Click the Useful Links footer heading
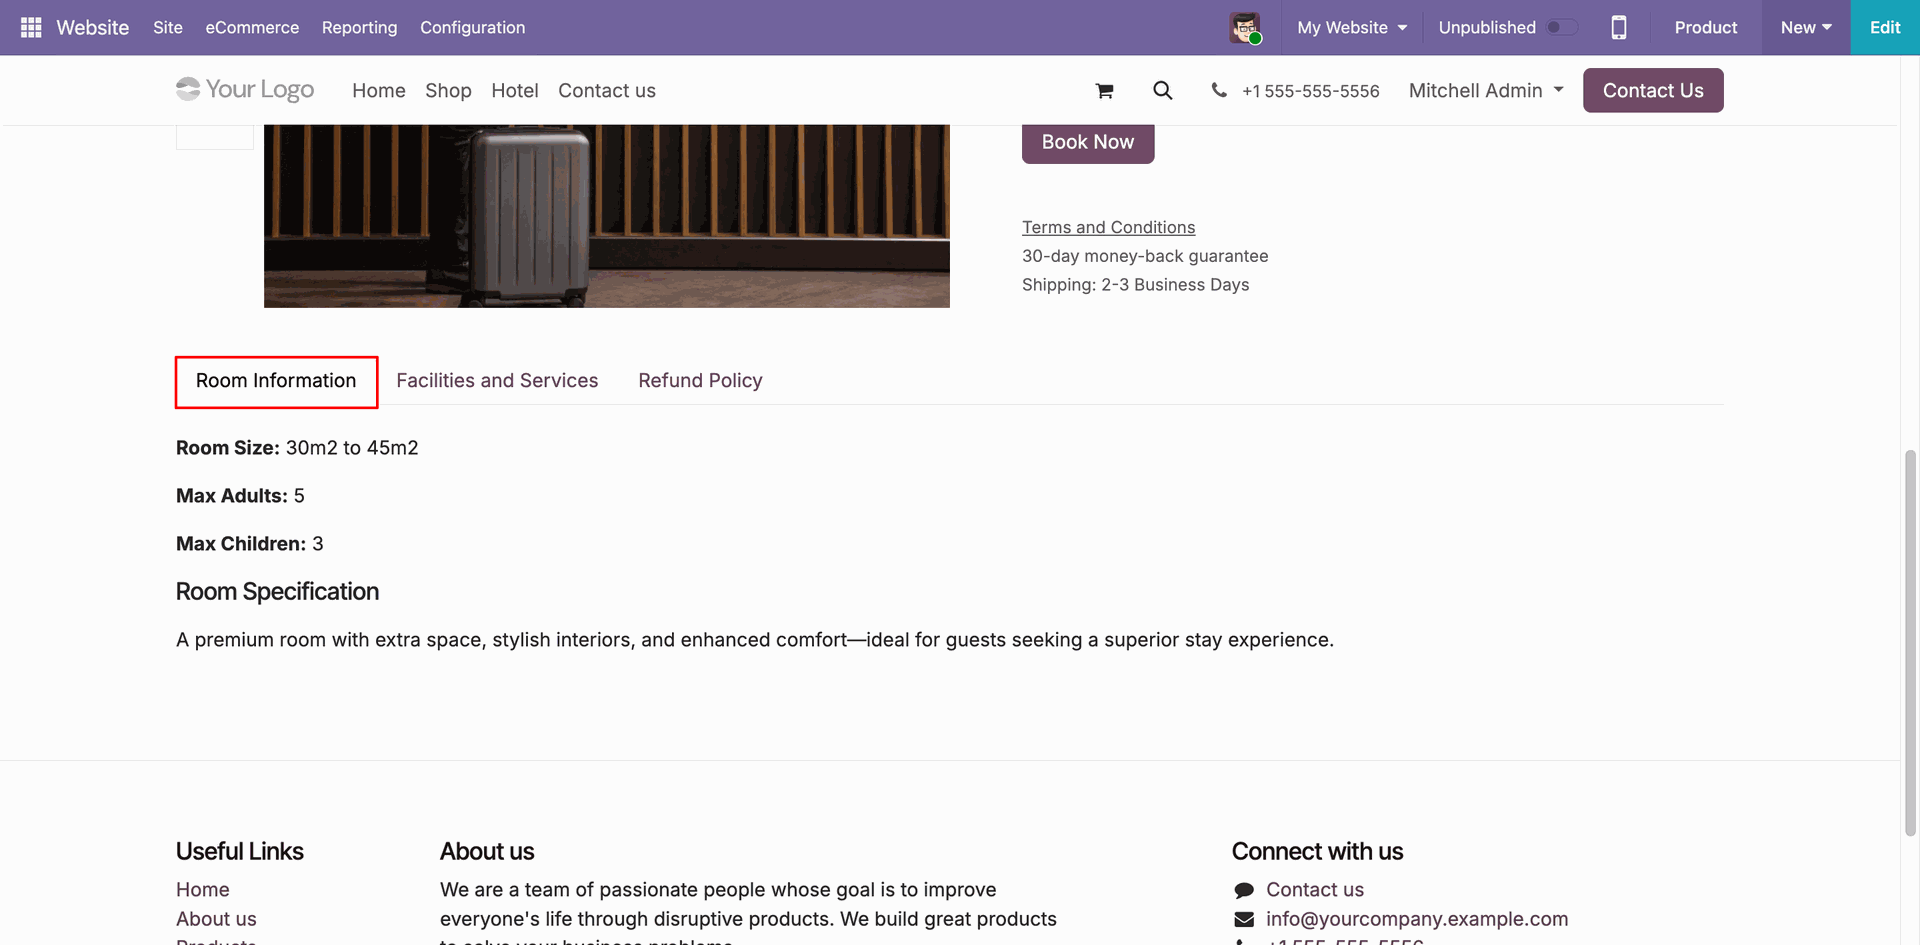1920x945 pixels. pos(240,852)
